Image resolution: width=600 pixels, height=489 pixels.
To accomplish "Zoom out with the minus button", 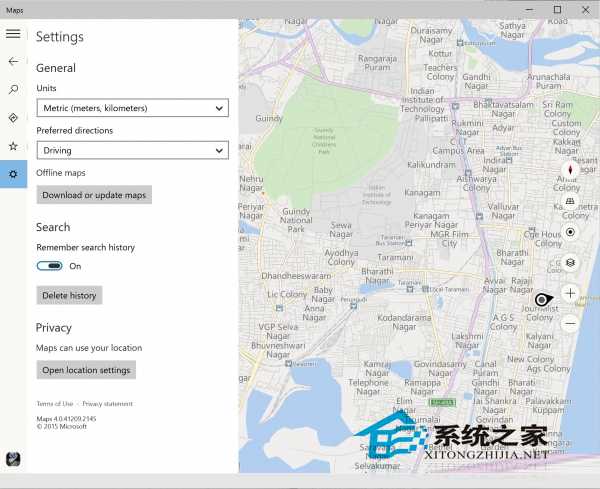I will [x=570, y=324].
